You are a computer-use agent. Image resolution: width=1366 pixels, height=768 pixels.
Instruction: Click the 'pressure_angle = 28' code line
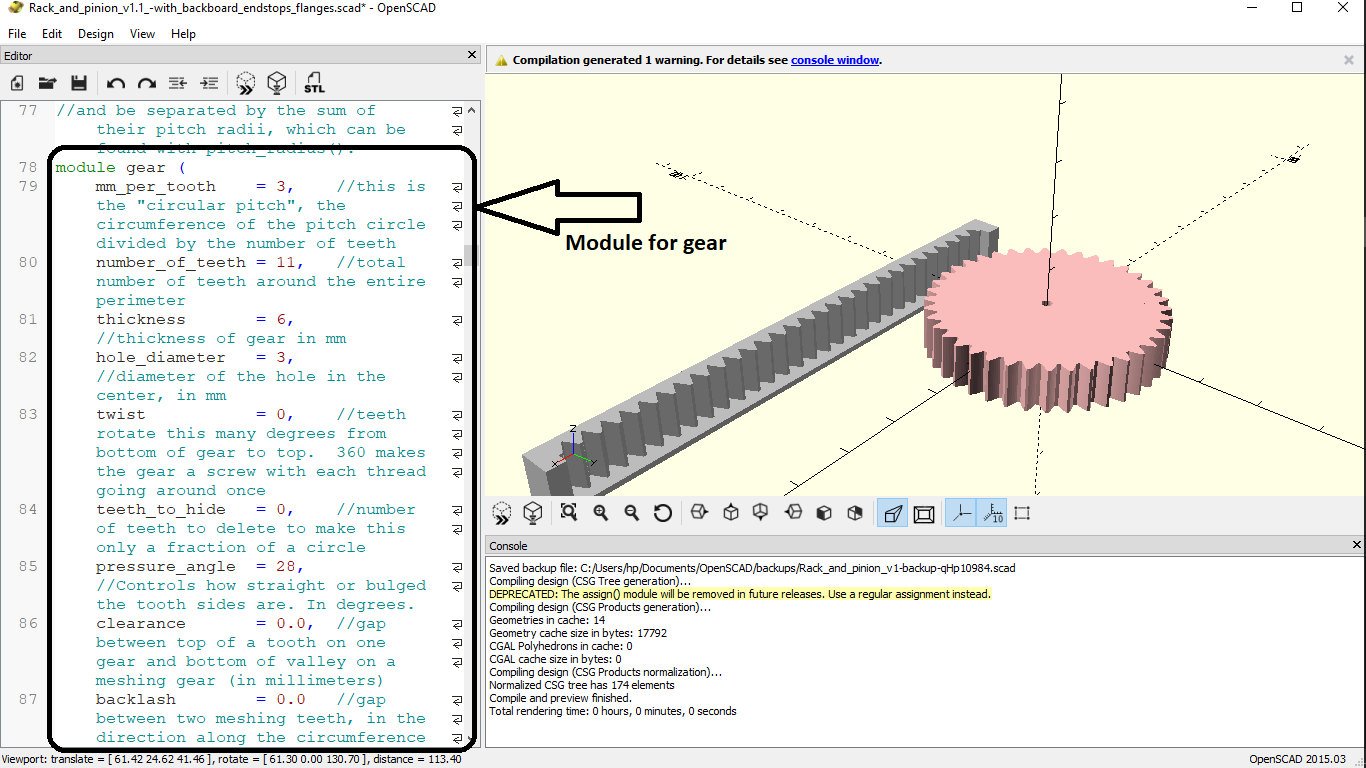[200, 566]
